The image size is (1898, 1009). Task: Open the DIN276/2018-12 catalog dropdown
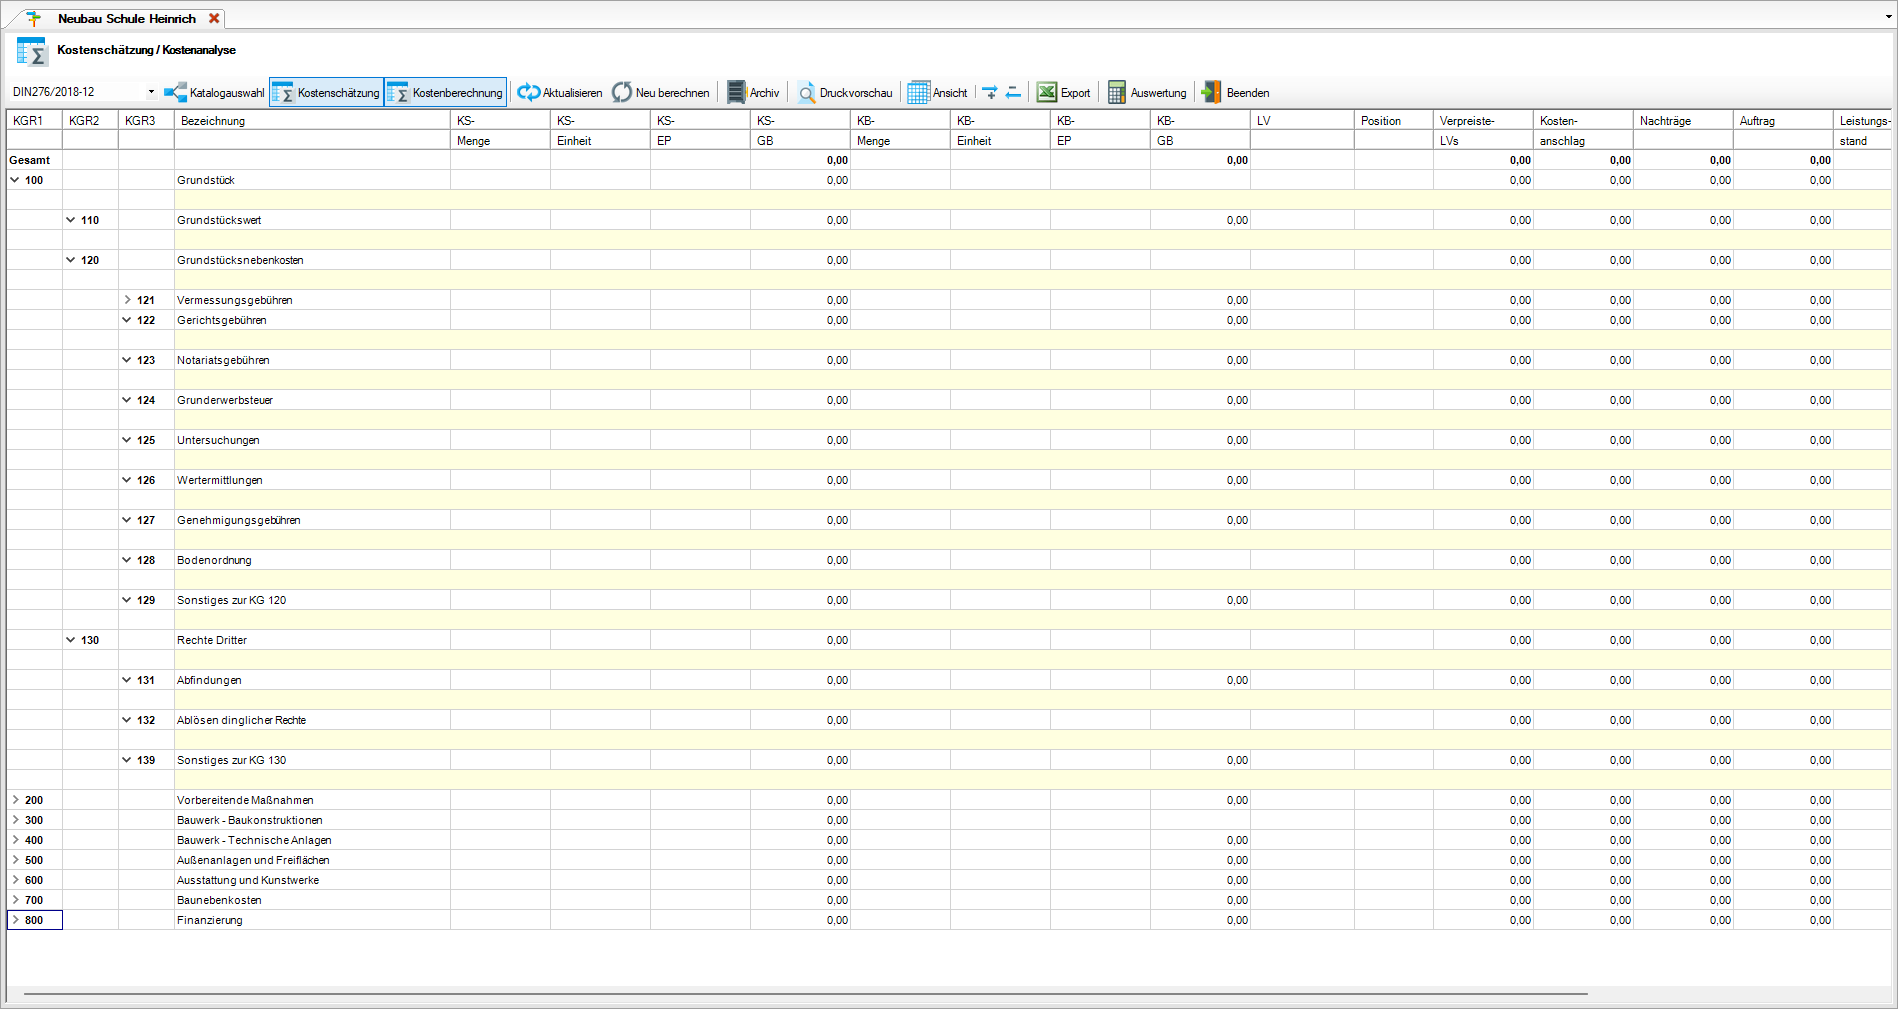pyautogui.click(x=151, y=92)
